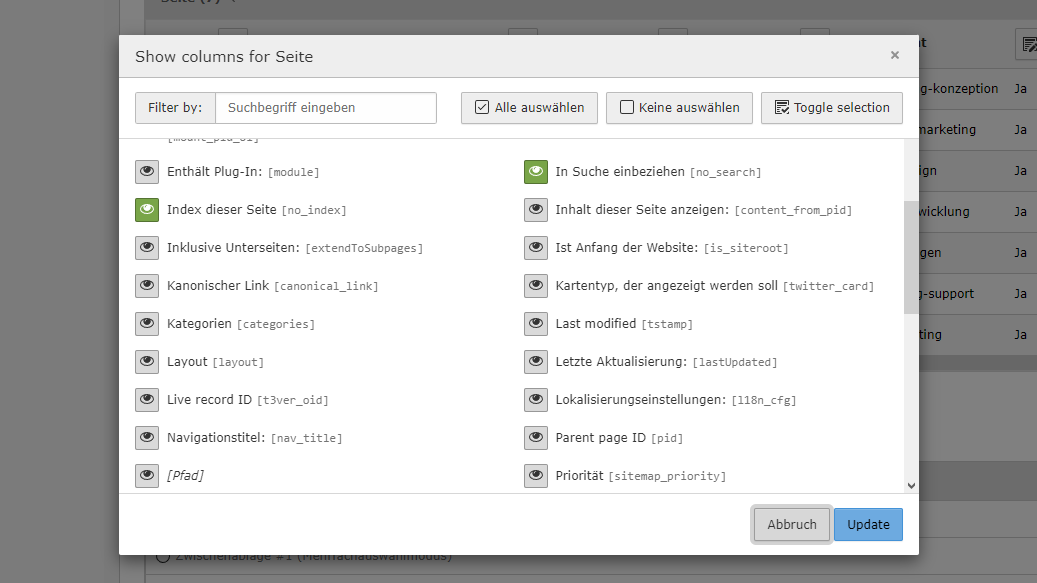Hide the Index dieser Seite column
The image size is (1037, 583).
click(x=147, y=209)
